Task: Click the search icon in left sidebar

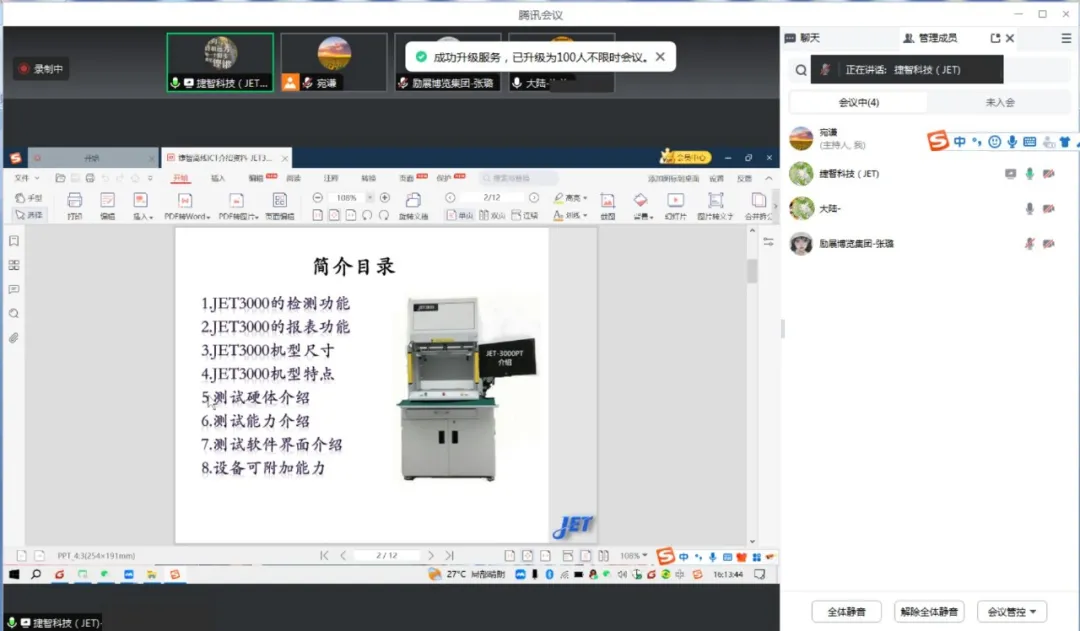Action: [x=14, y=314]
